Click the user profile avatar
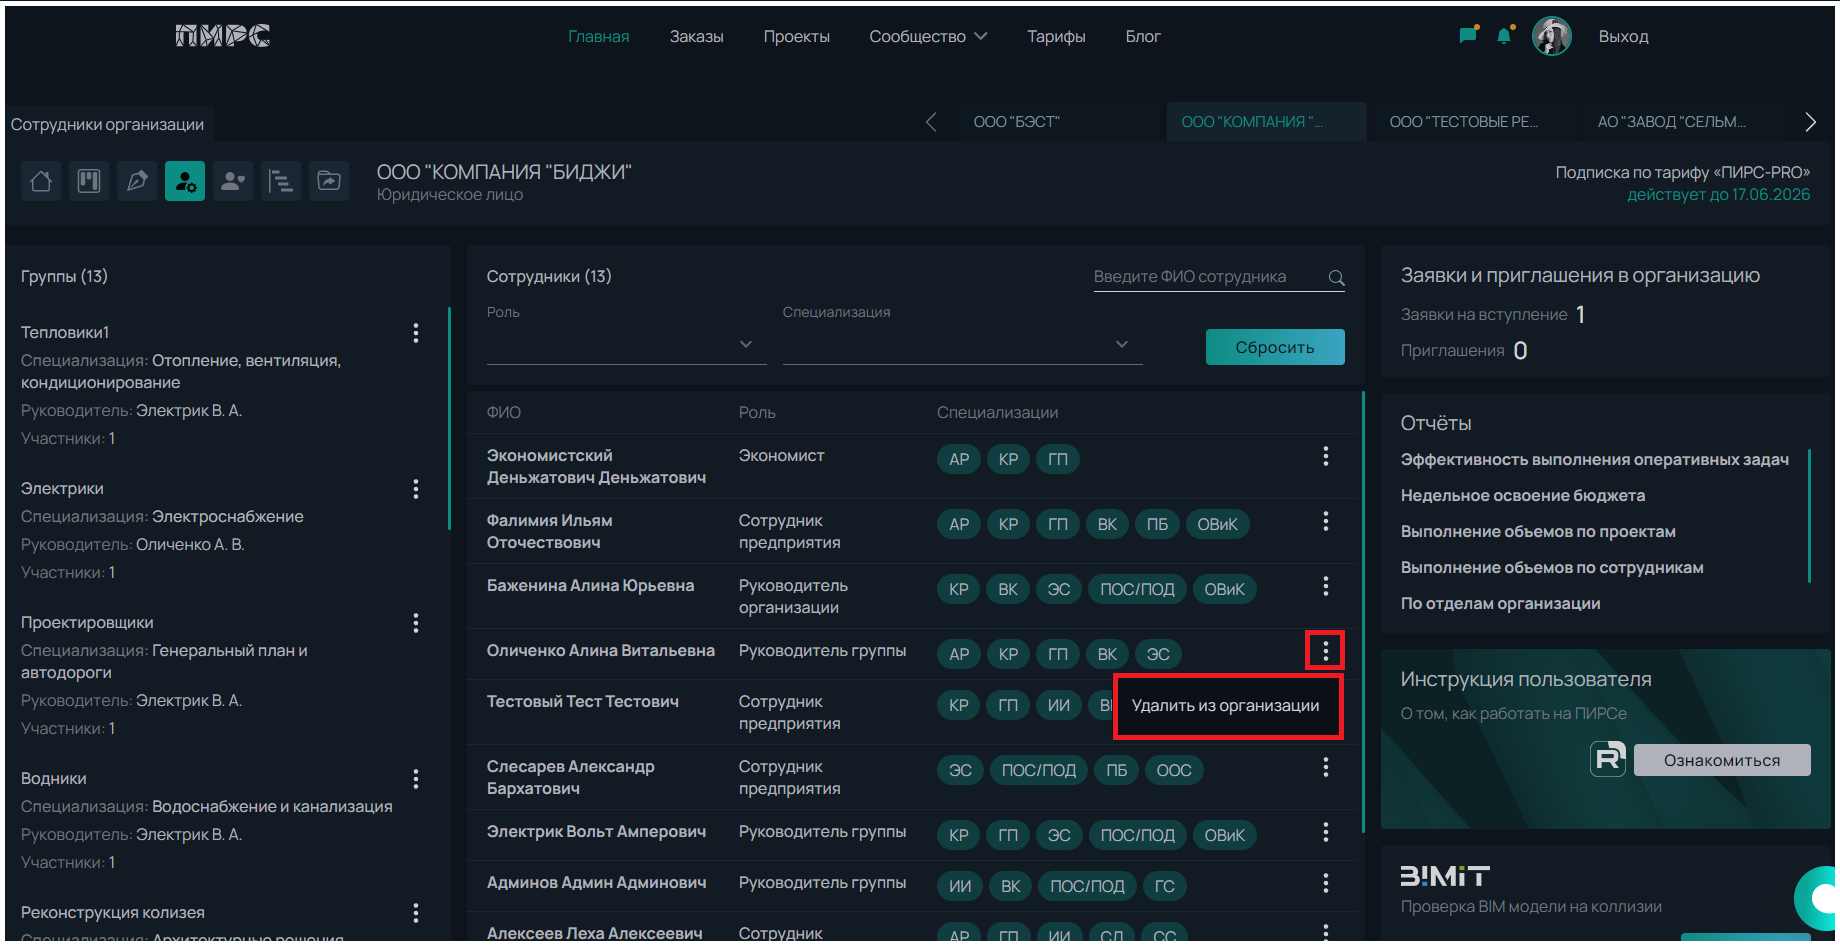Image resolution: width=1840 pixels, height=946 pixels. (1551, 36)
